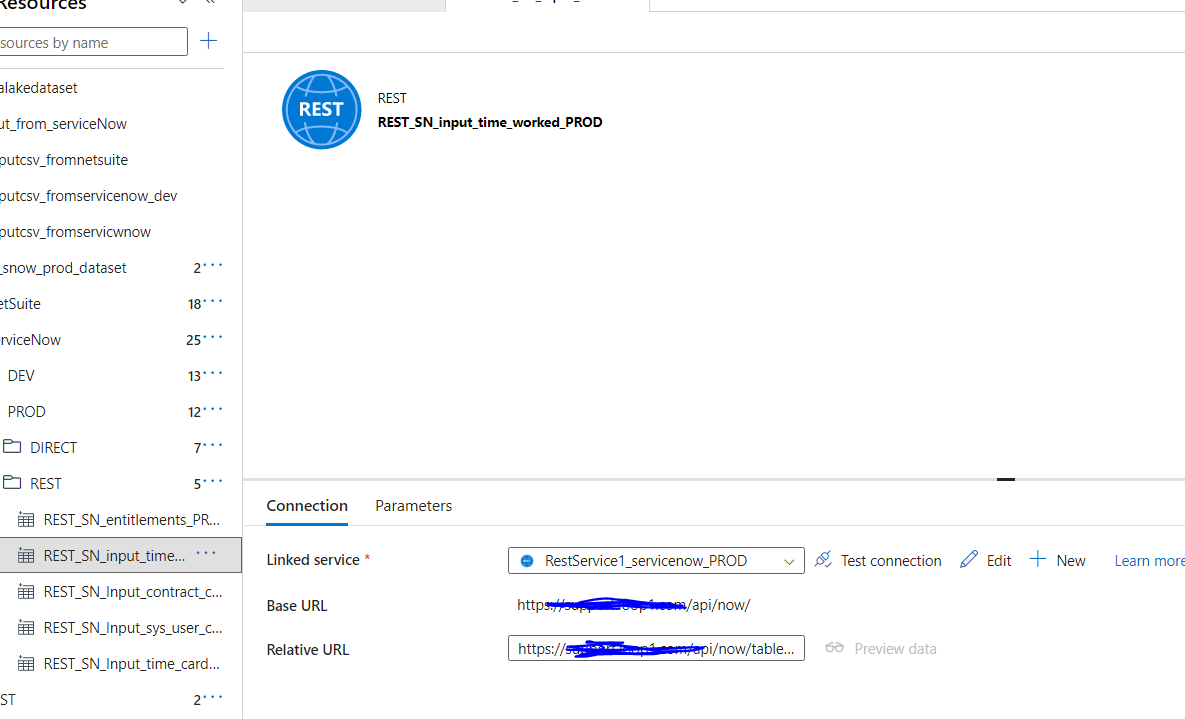Switch to the Parameters tab
Viewport: 1185px width, 719px height.
pyautogui.click(x=413, y=506)
